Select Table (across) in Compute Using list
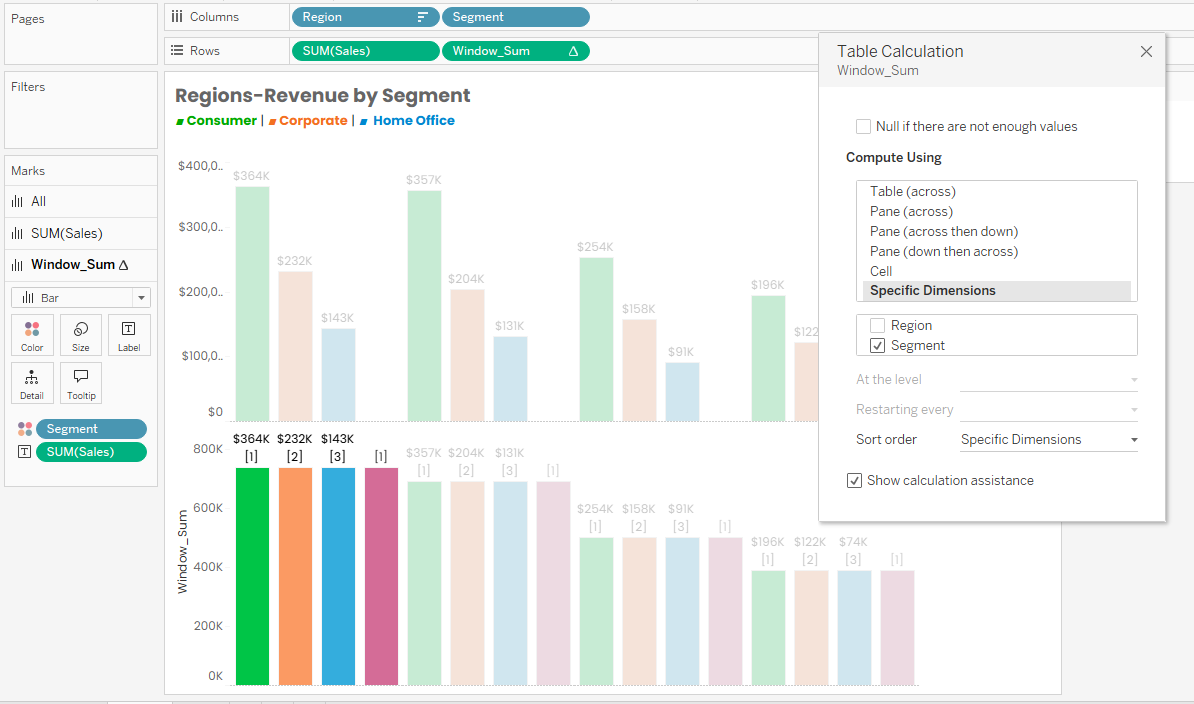The image size is (1194, 704). point(912,192)
